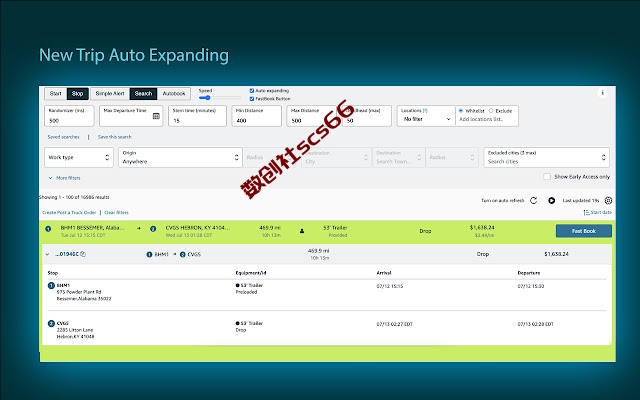
Task: Click the $1,638.24 price in green row
Action: pyautogui.click(x=482, y=227)
